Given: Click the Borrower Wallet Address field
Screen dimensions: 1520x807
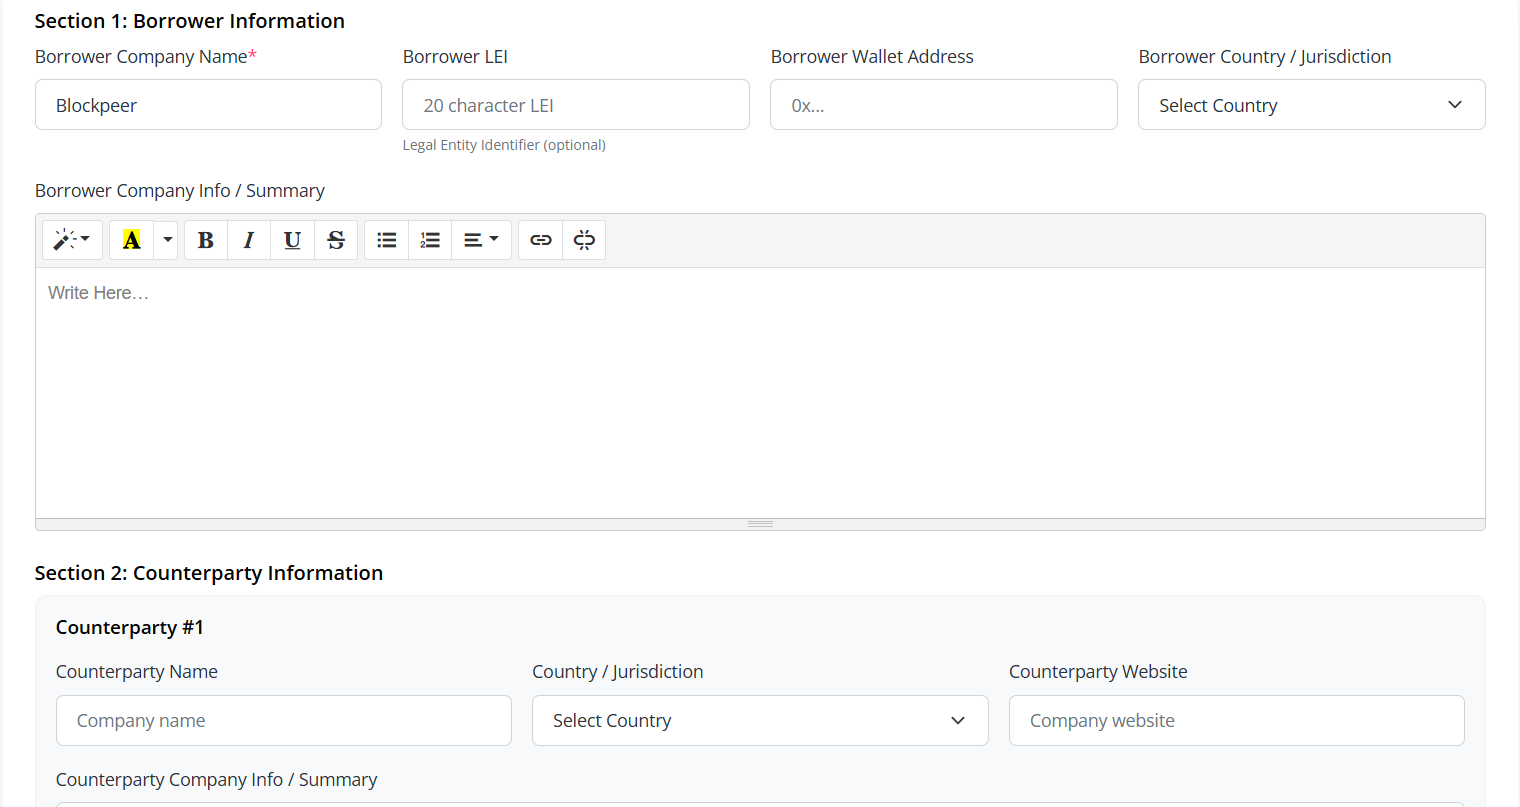Looking at the screenshot, I should coord(943,105).
